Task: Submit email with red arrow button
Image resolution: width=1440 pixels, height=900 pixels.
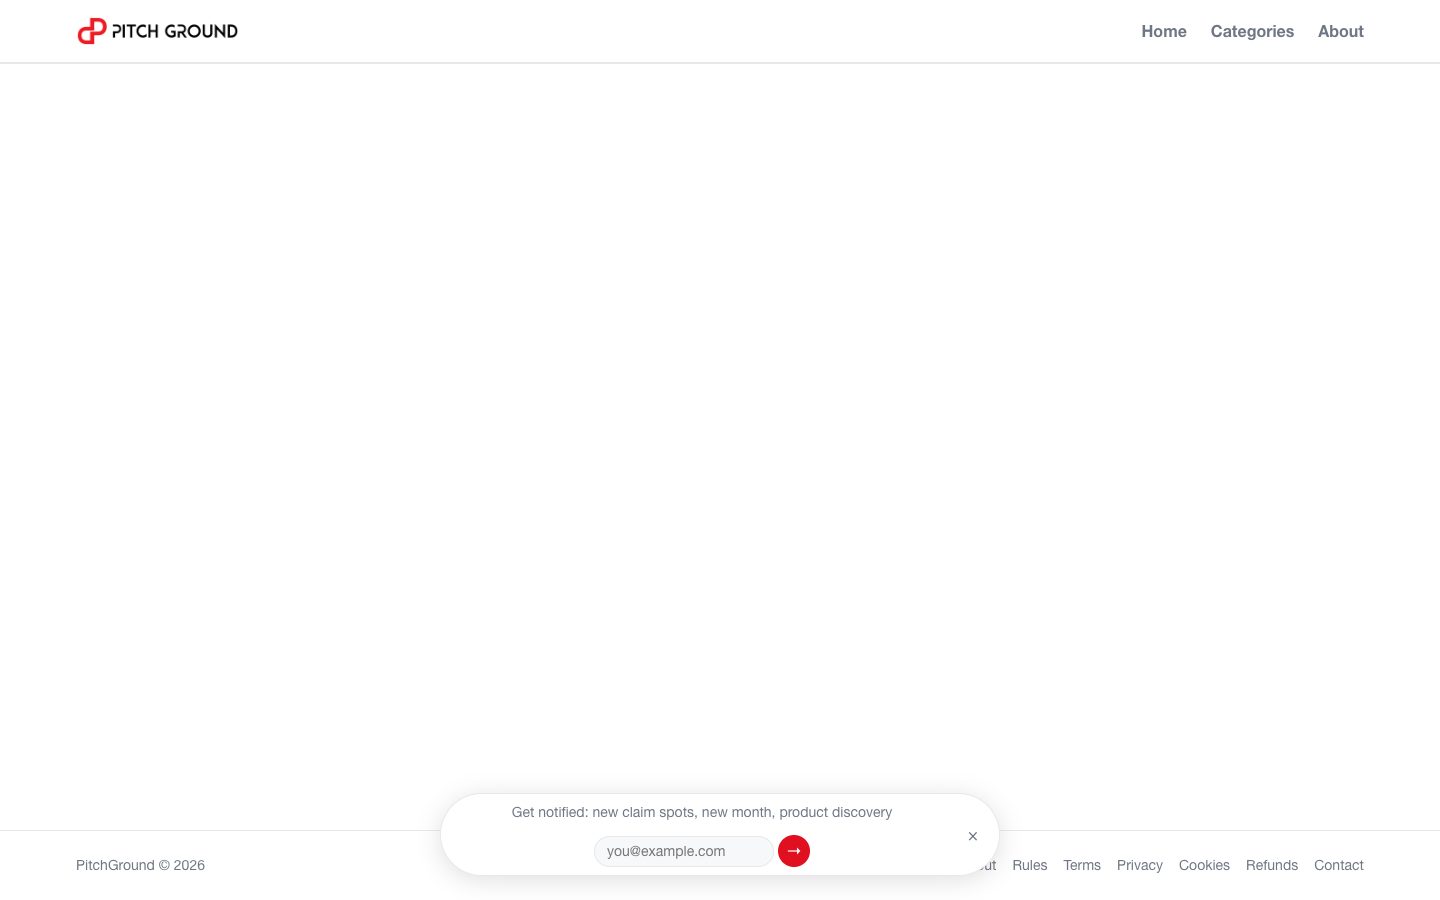Action: click(x=794, y=851)
